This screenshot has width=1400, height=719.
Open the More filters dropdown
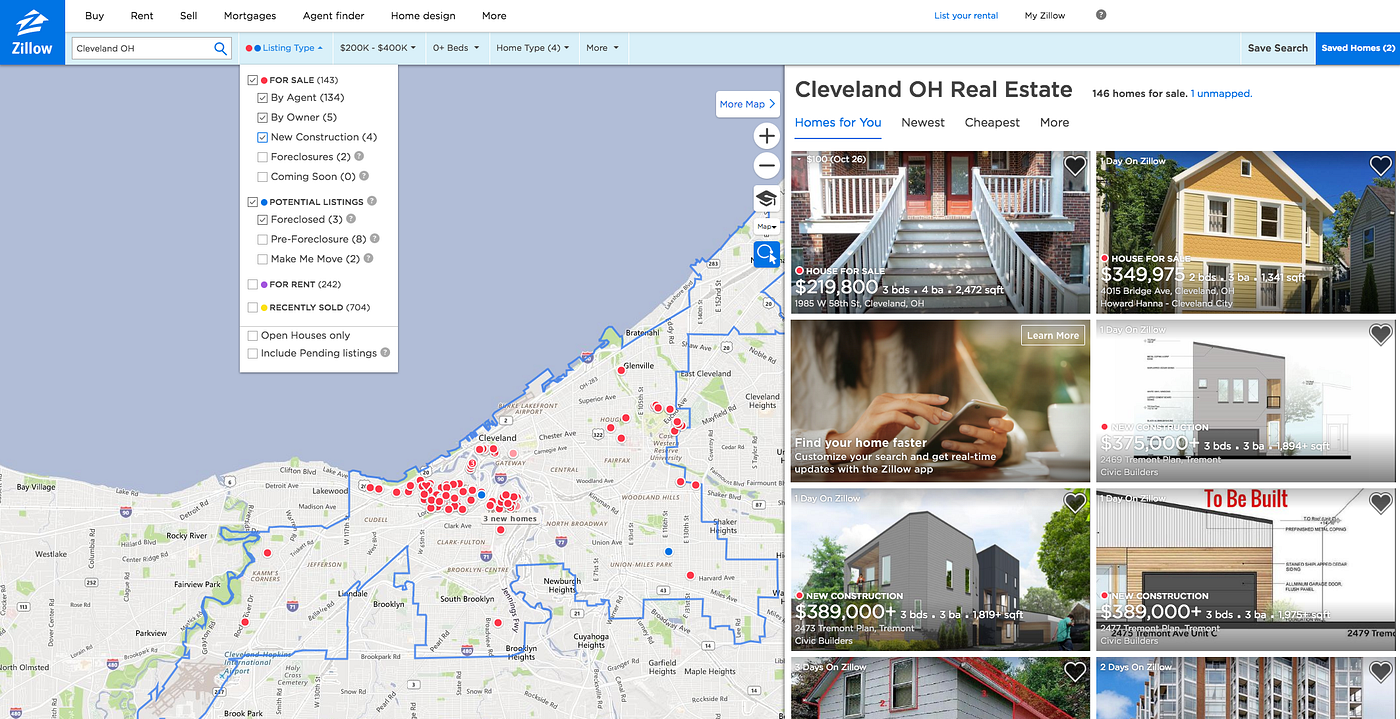(x=602, y=48)
